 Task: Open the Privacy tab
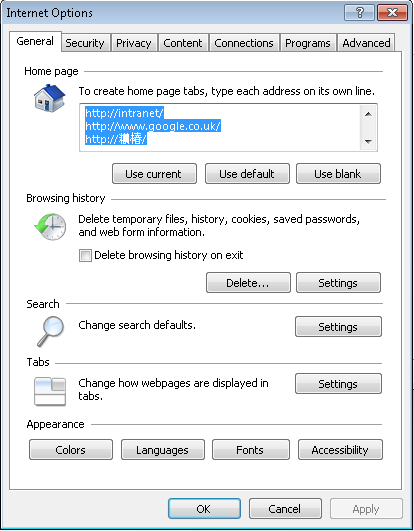pos(134,43)
